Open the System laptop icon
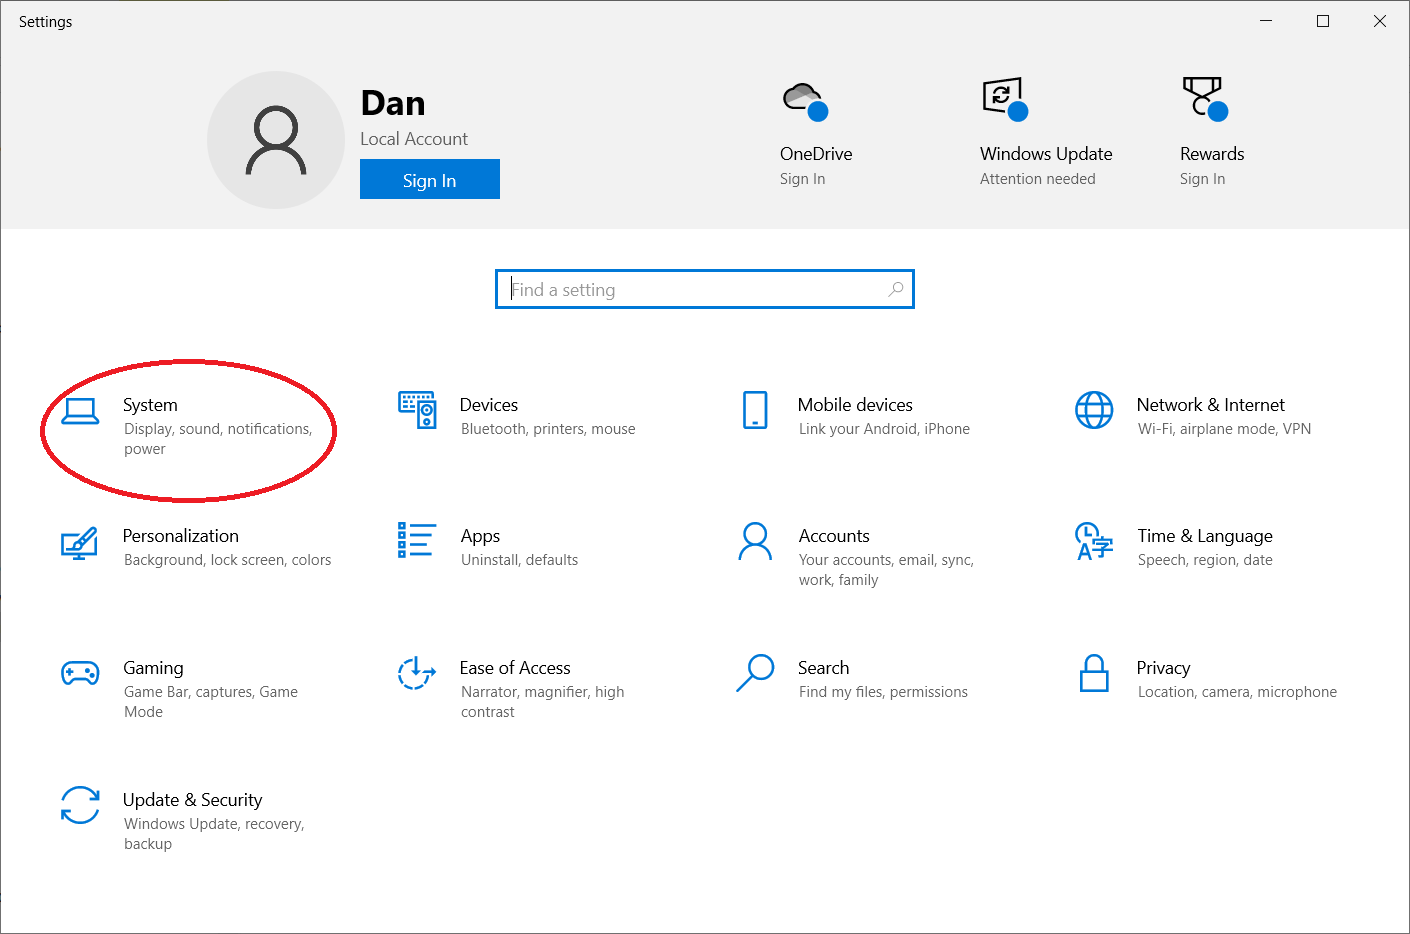1410x934 pixels. click(80, 411)
